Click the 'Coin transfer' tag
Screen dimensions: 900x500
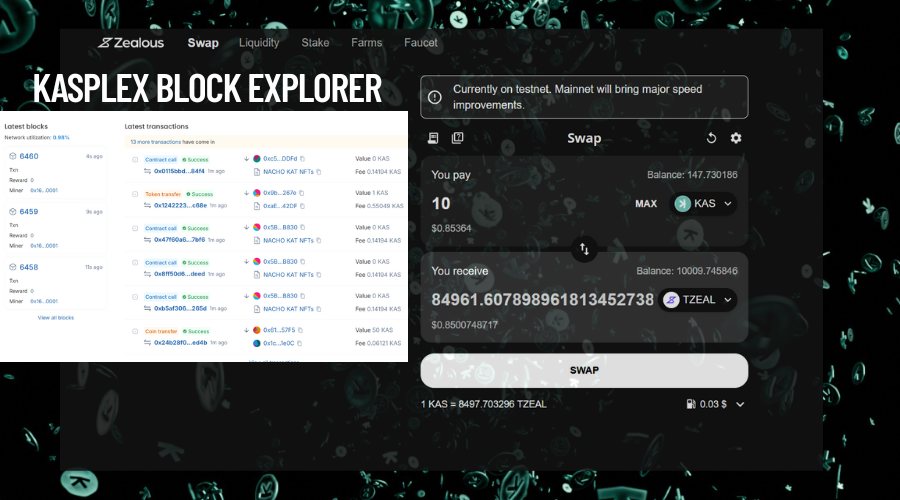click(161, 331)
